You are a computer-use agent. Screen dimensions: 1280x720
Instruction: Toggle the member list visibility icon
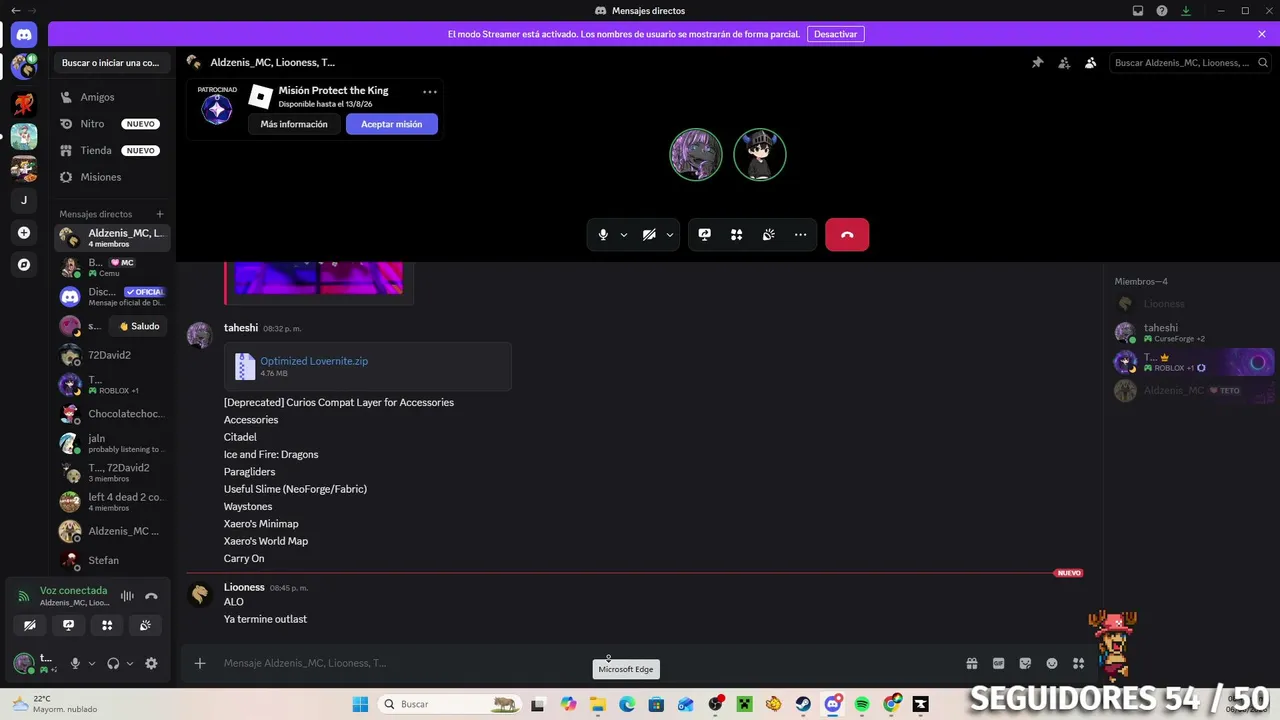coord(1091,63)
